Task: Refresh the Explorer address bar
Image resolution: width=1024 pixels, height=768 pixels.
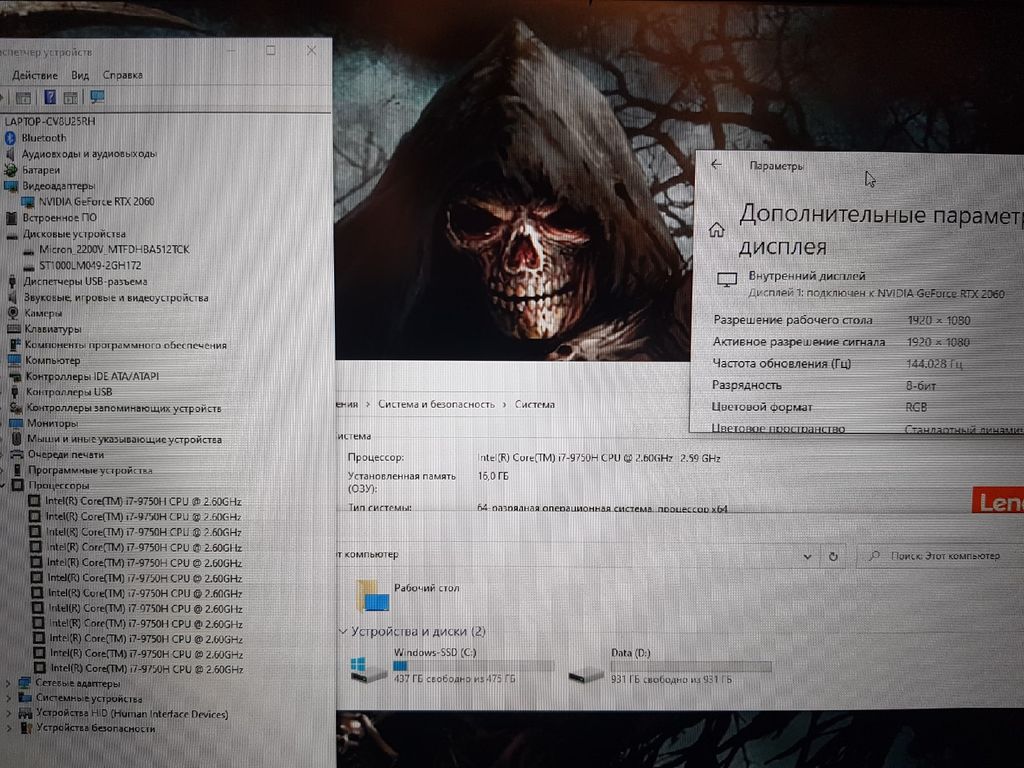Action: pos(833,556)
